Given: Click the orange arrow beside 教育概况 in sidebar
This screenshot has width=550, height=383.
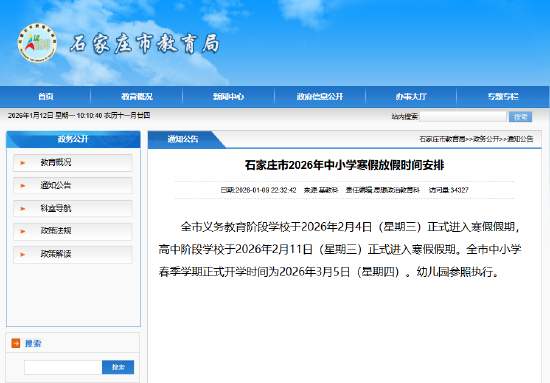Looking at the screenshot, I should [x=23, y=163].
